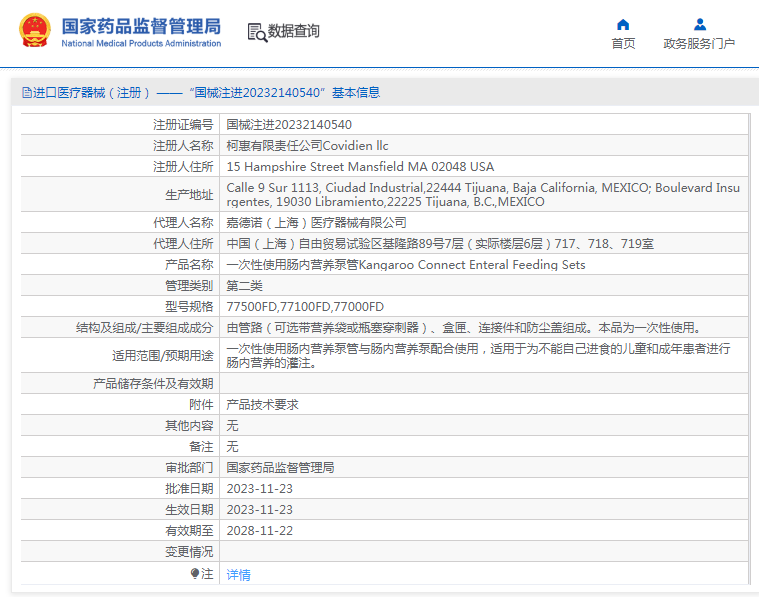
Task: Click the 注册人住所 row label
Action: pos(183,167)
